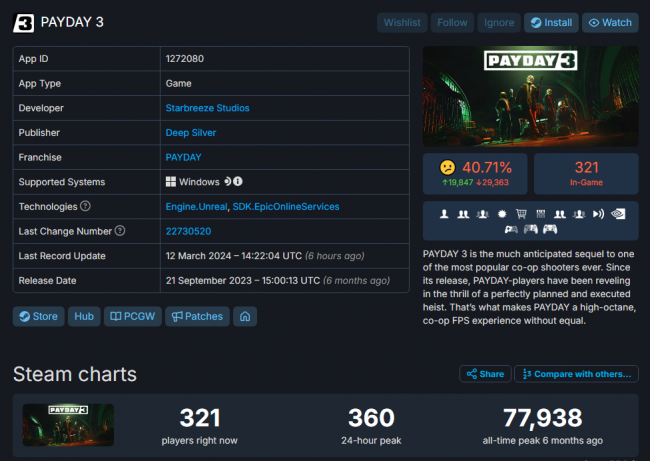Click the 321 In-Game counter box
650x461 pixels.
tap(586, 174)
